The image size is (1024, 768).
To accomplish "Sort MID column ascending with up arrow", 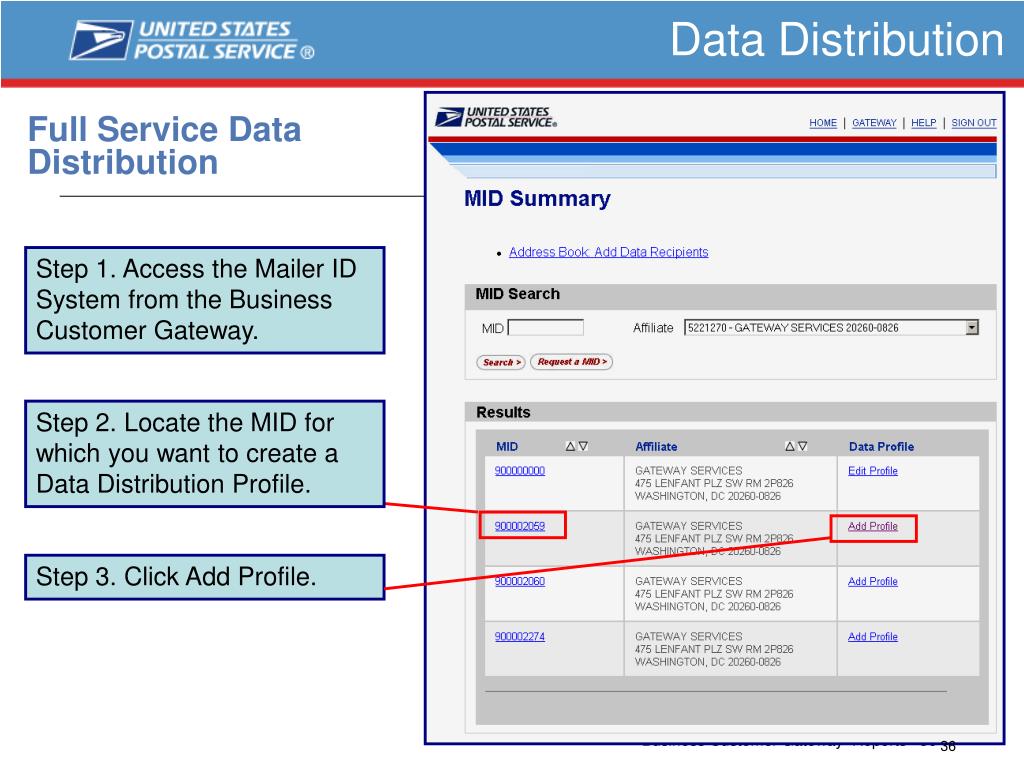I will [570, 447].
